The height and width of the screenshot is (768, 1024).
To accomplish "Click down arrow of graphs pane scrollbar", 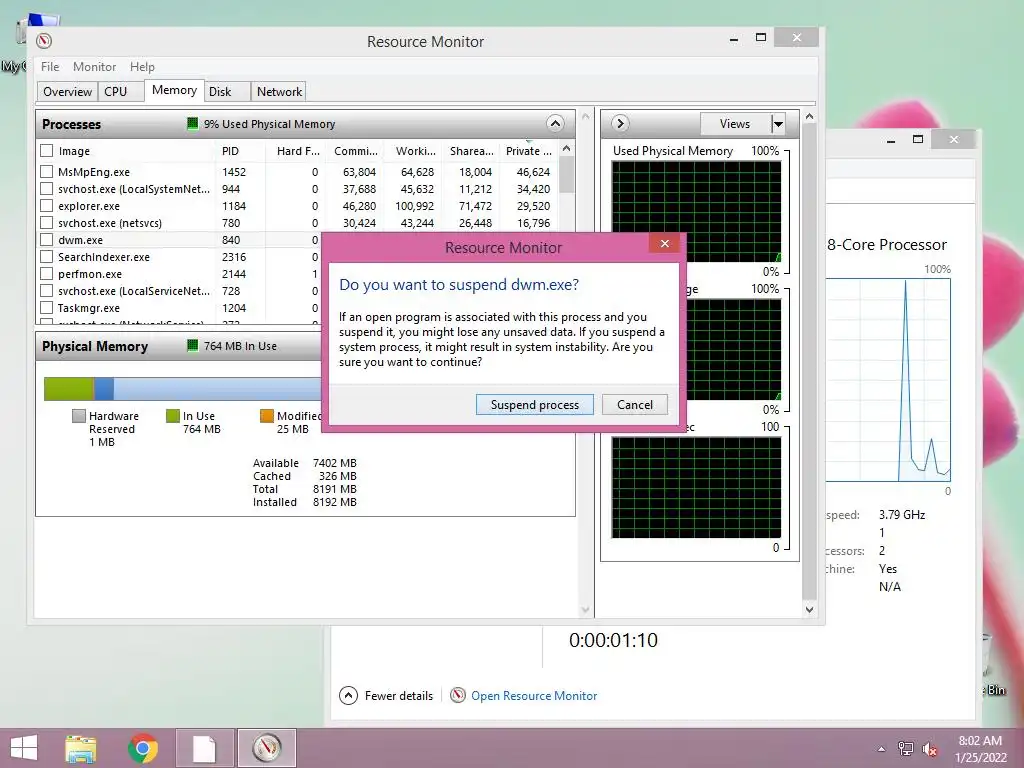I will click(x=809, y=609).
